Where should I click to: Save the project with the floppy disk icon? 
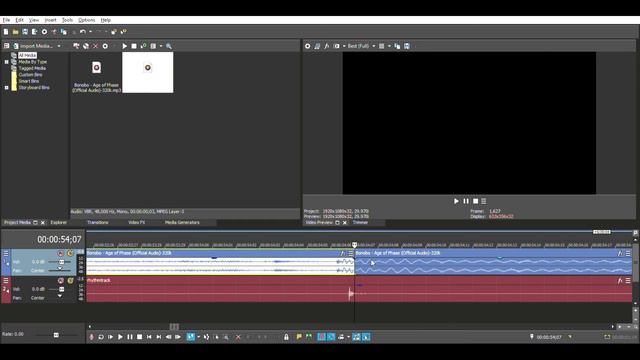point(25,32)
